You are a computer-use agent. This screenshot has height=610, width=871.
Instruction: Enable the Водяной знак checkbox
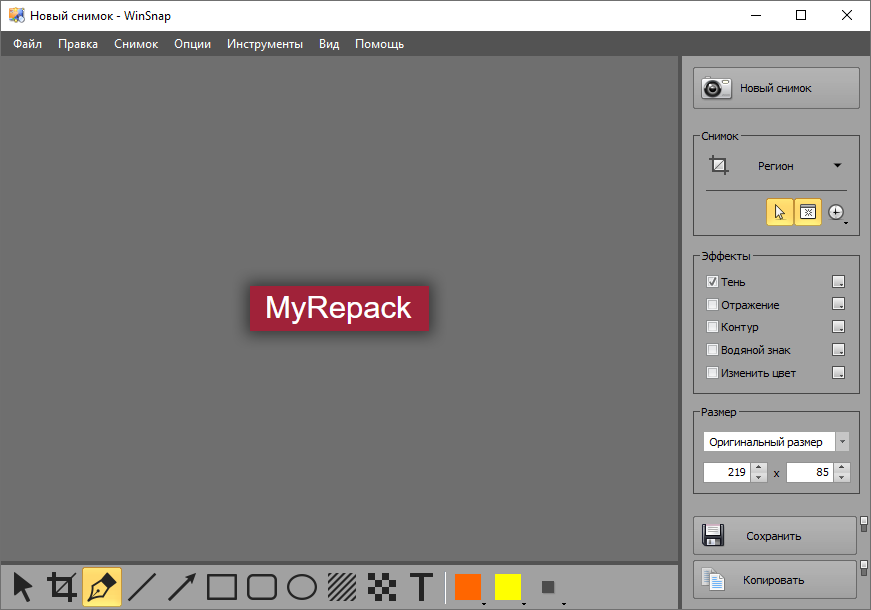point(713,350)
